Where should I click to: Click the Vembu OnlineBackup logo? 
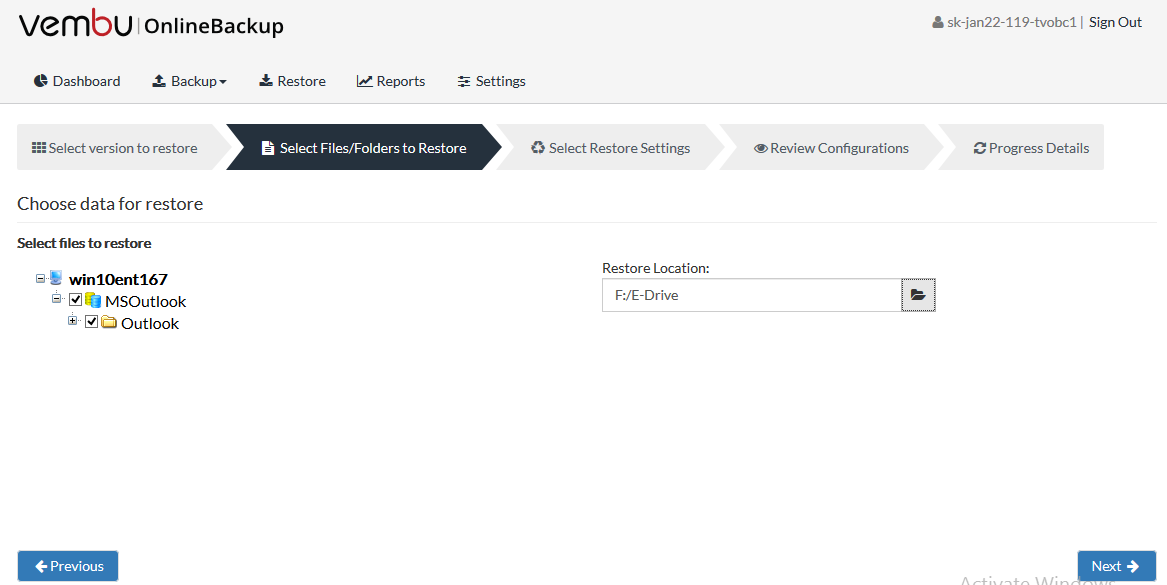click(151, 25)
